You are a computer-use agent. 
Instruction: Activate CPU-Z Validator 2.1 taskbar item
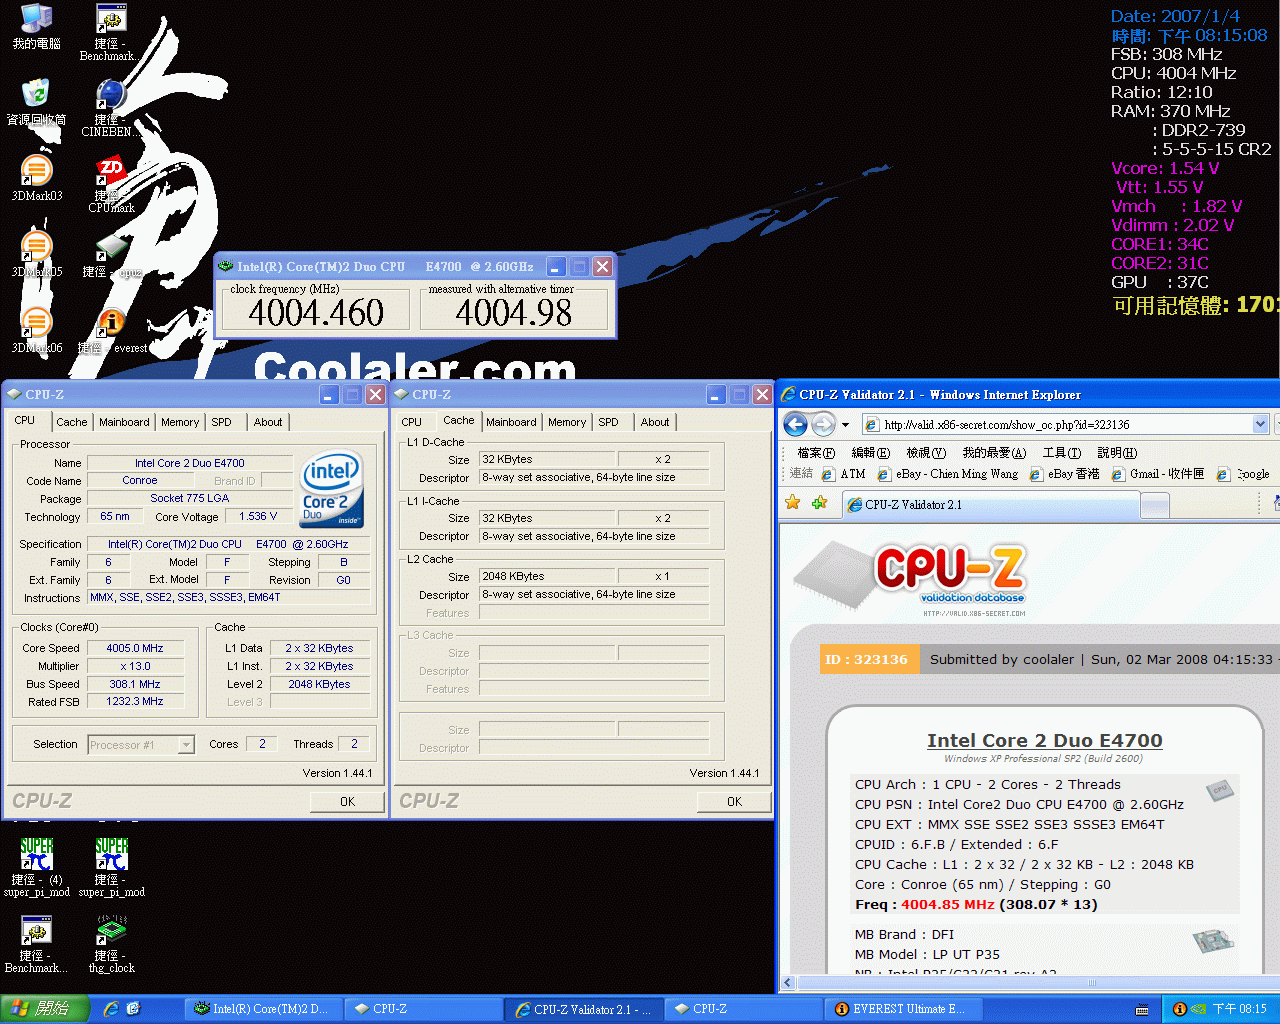pos(583,1009)
